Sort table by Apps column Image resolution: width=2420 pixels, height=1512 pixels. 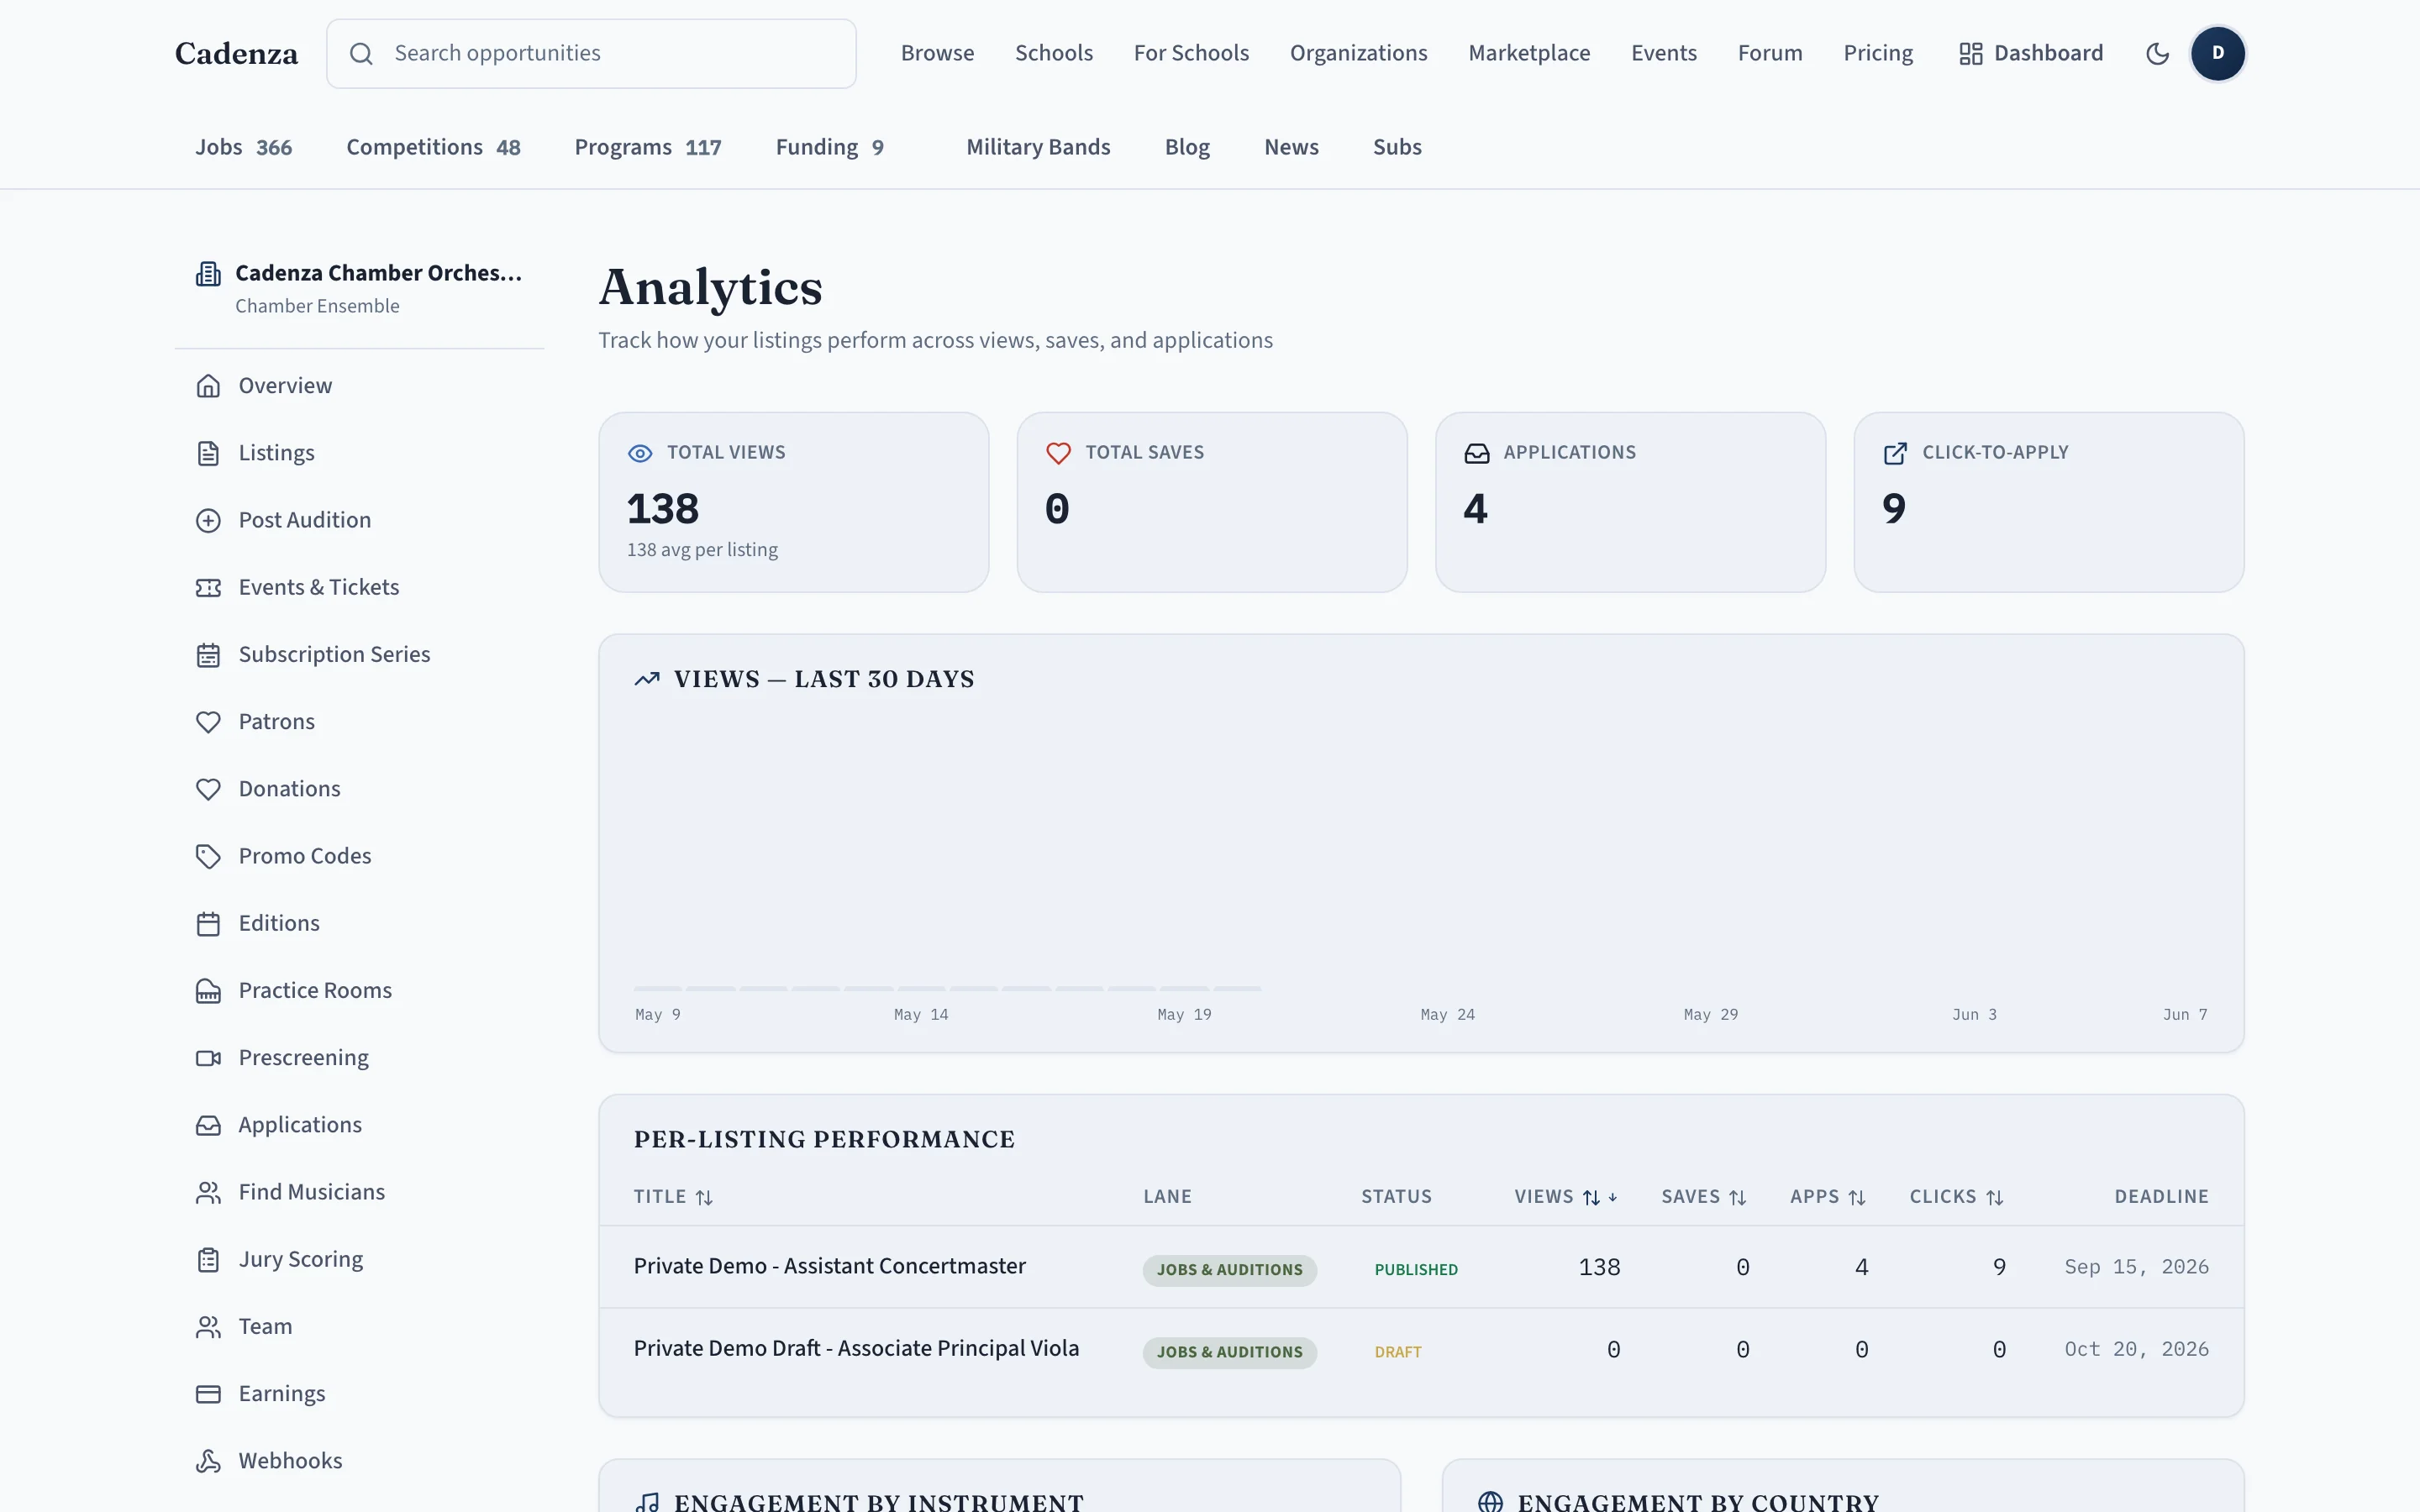(1827, 1197)
